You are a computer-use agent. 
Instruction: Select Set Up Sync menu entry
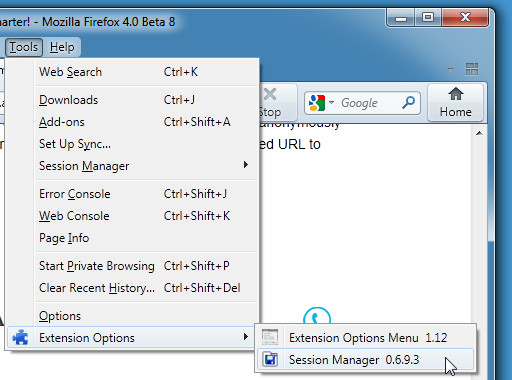pyautogui.click(x=147, y=144)
